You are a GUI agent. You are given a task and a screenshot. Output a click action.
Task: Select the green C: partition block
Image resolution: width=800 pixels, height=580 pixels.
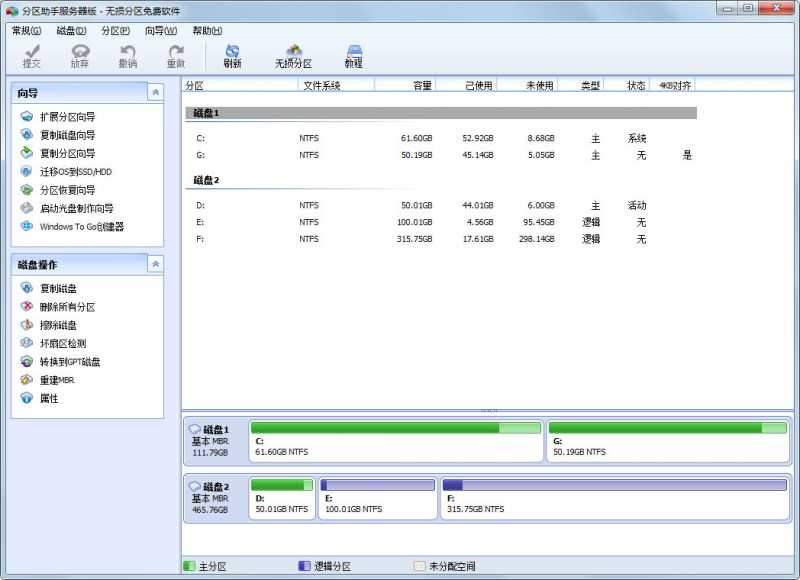(394, 441)
